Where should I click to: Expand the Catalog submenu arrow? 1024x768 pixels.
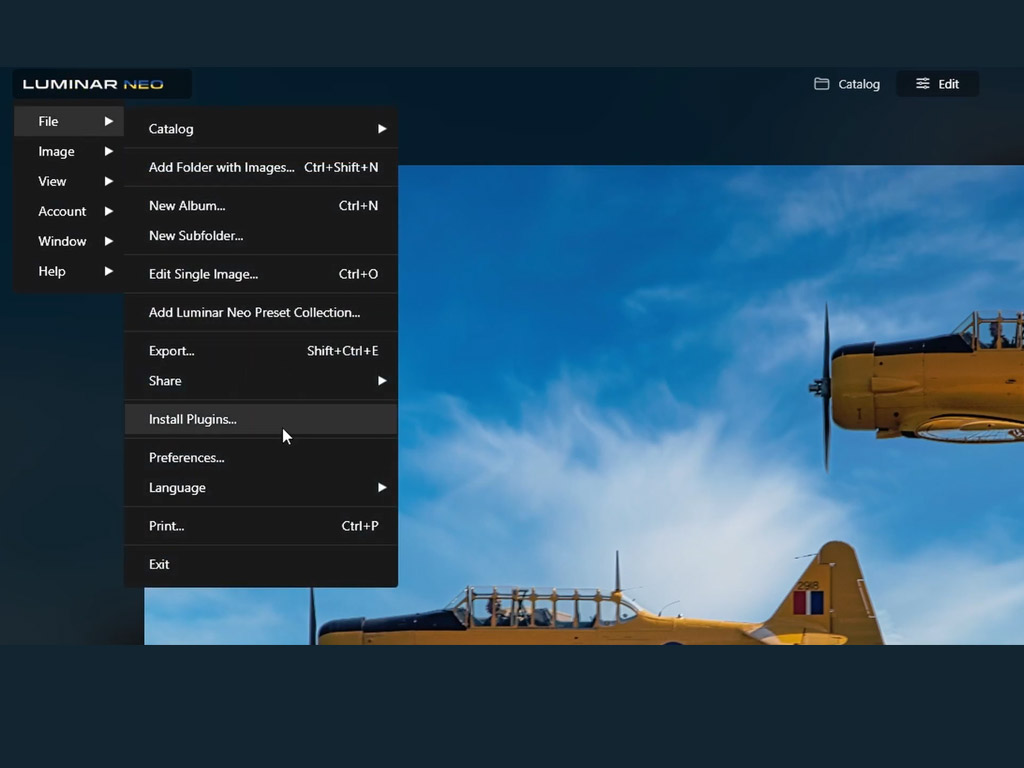381,129
